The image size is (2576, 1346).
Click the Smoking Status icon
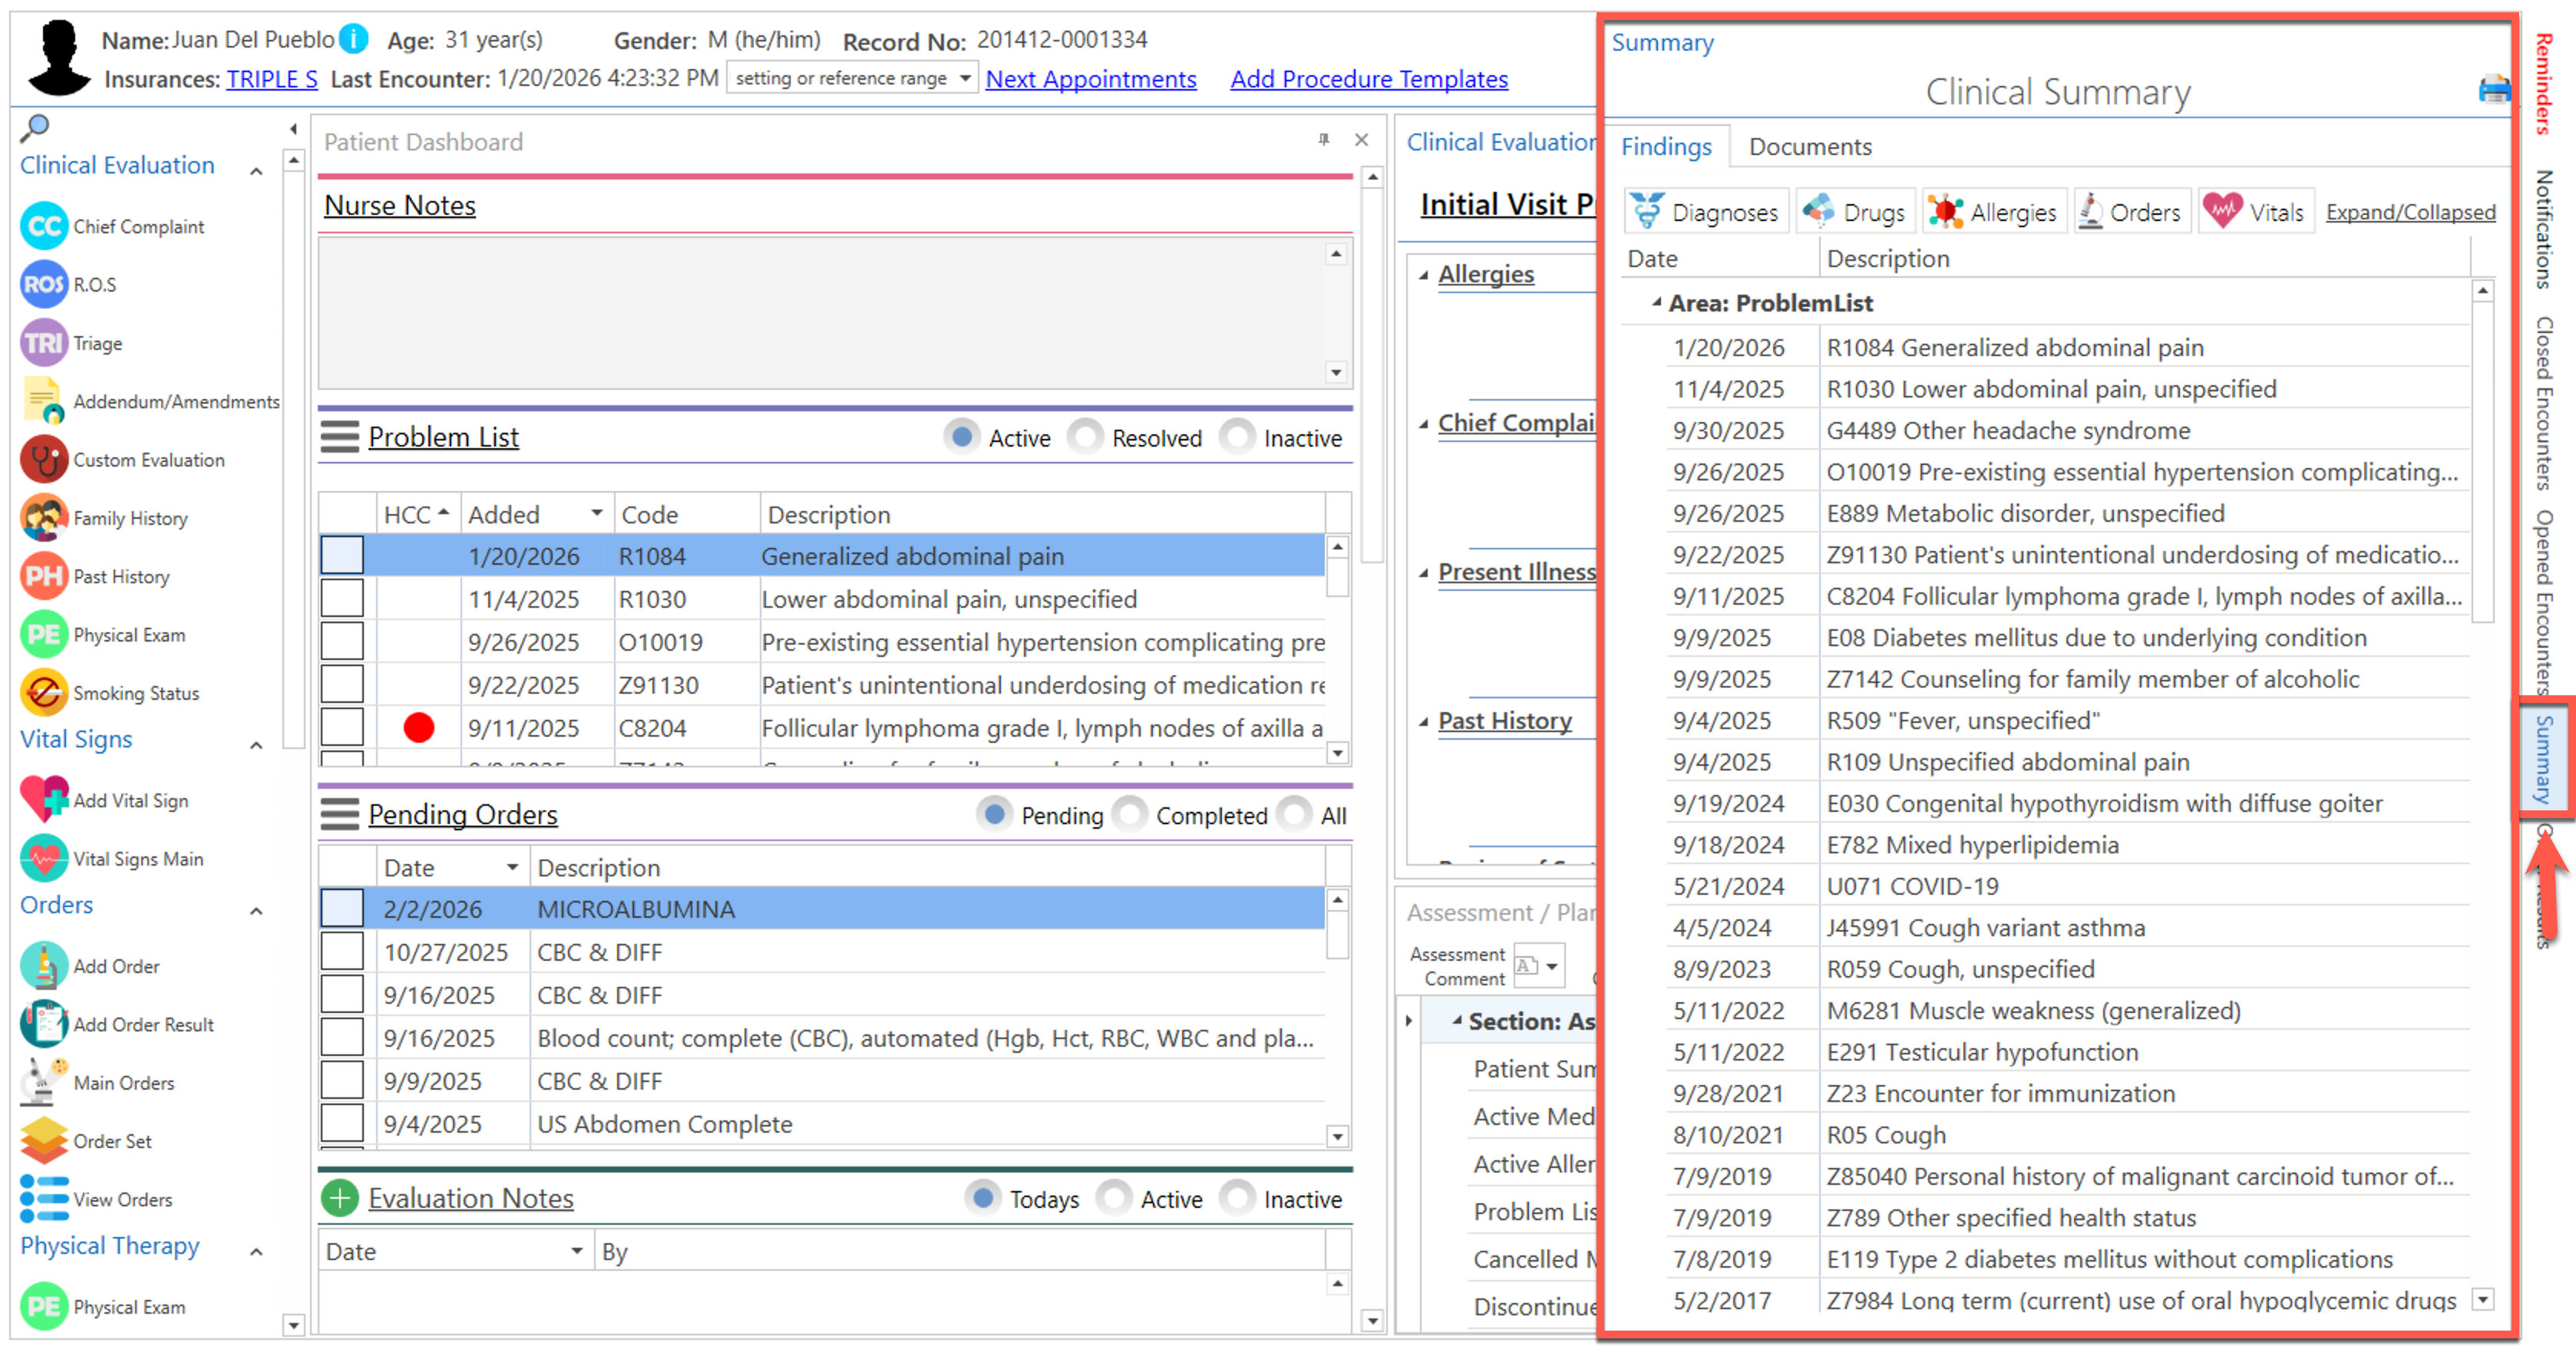click(43, 693)
